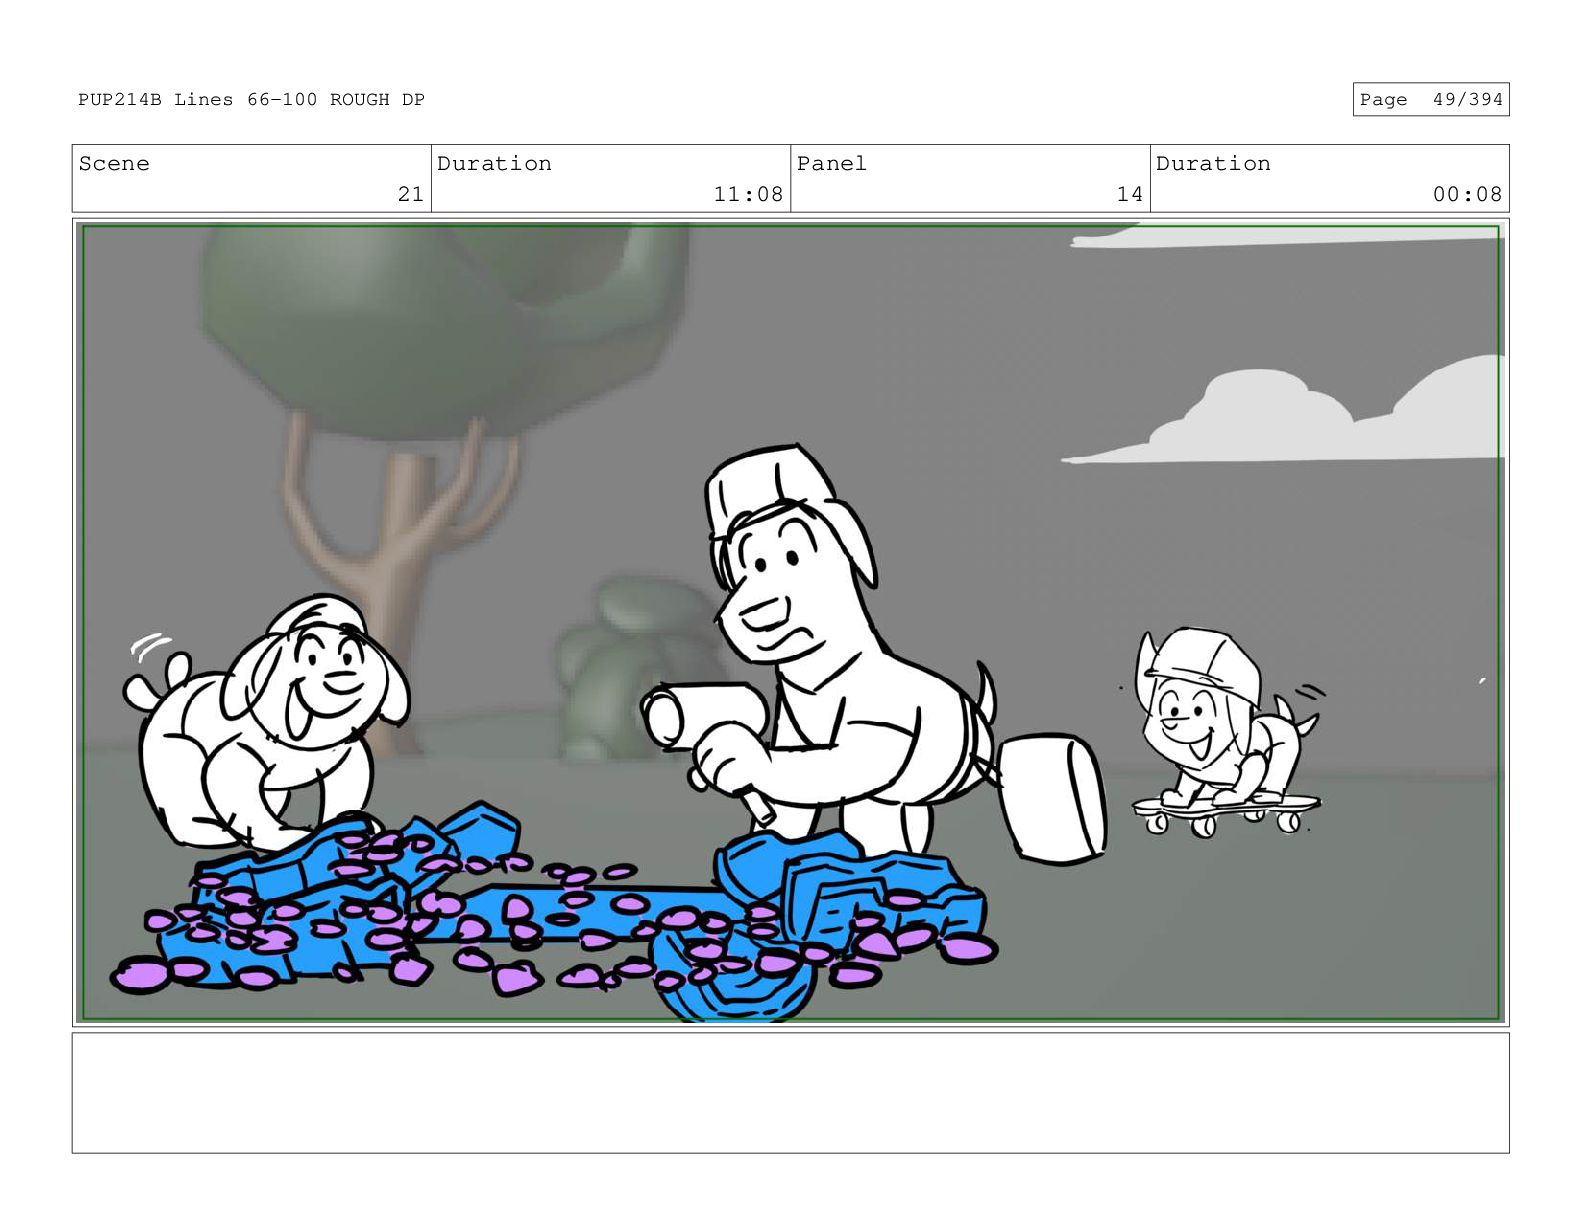Click the scene number value '21'
Image resolution: width=1582 pixels, height=1225 pixels.
pyautogui.click(x=410, y=194)
